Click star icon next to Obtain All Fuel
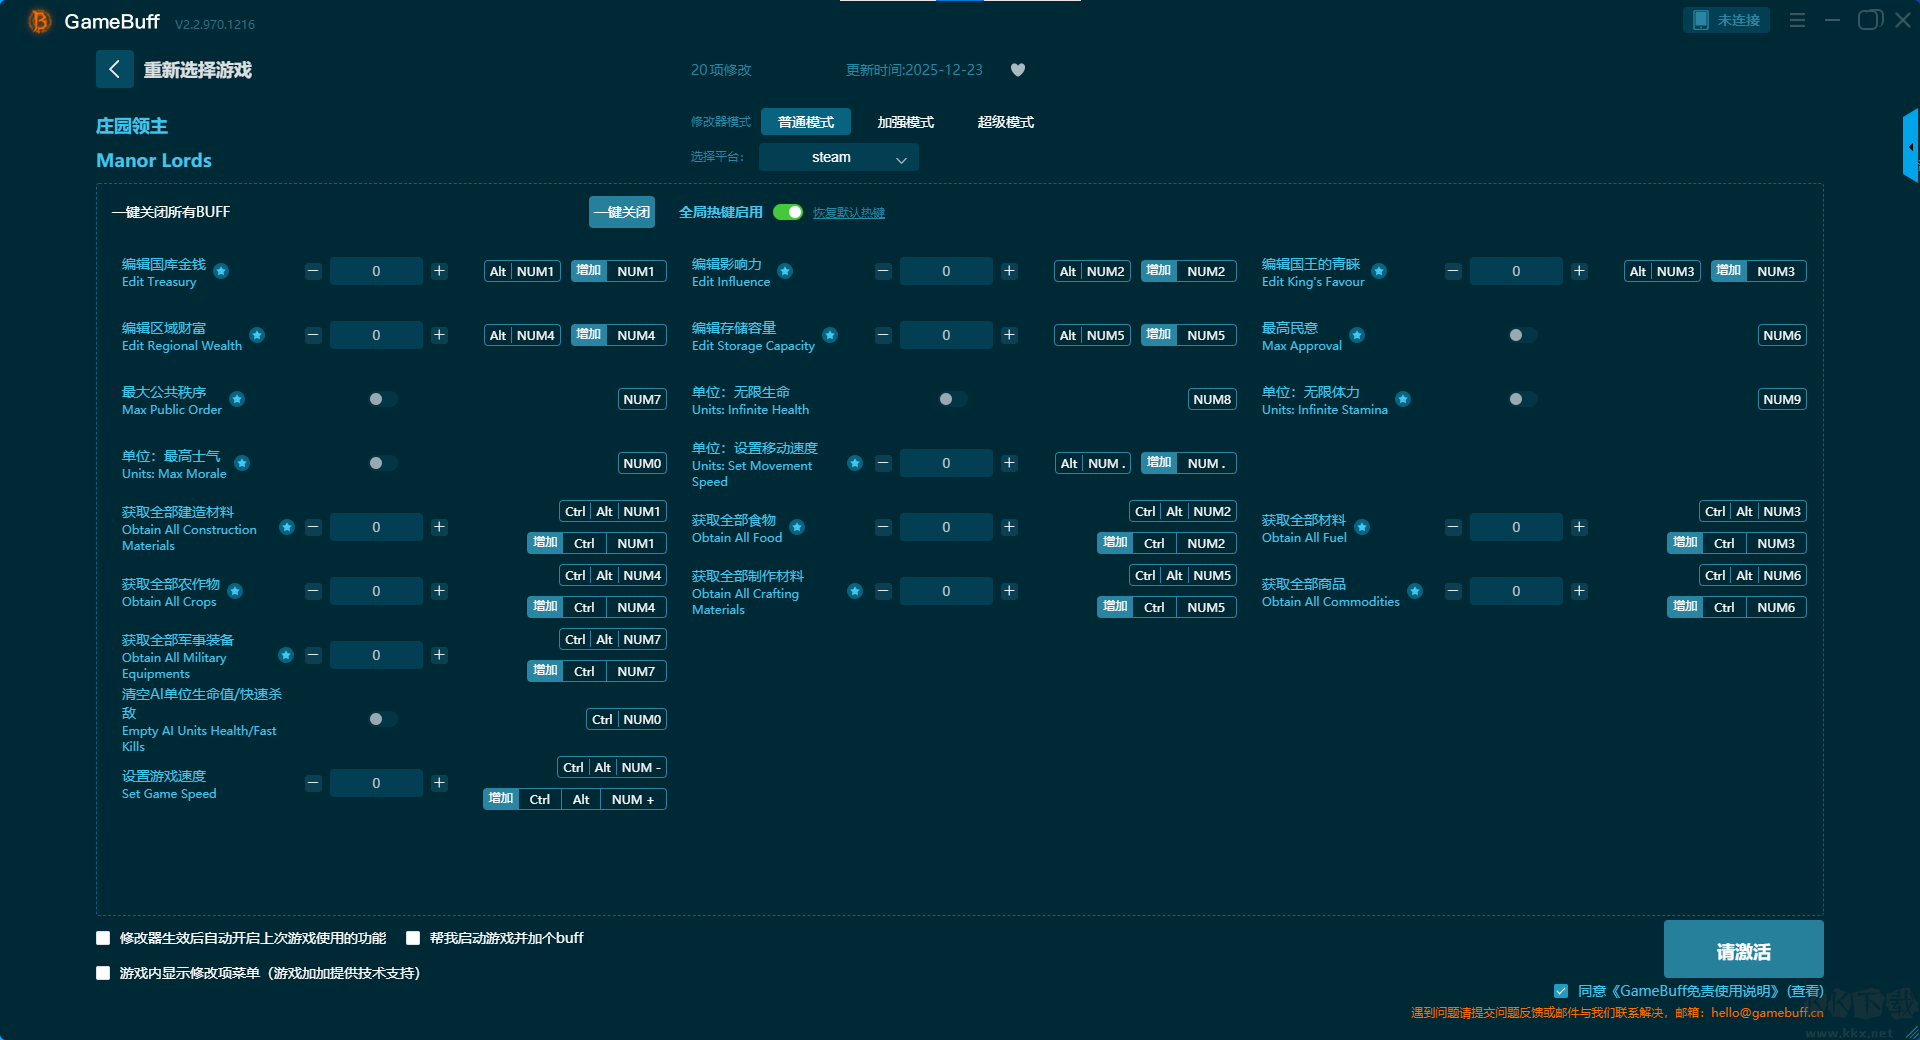This screenshot has width=1920, height=1040. pos(1362,527)
